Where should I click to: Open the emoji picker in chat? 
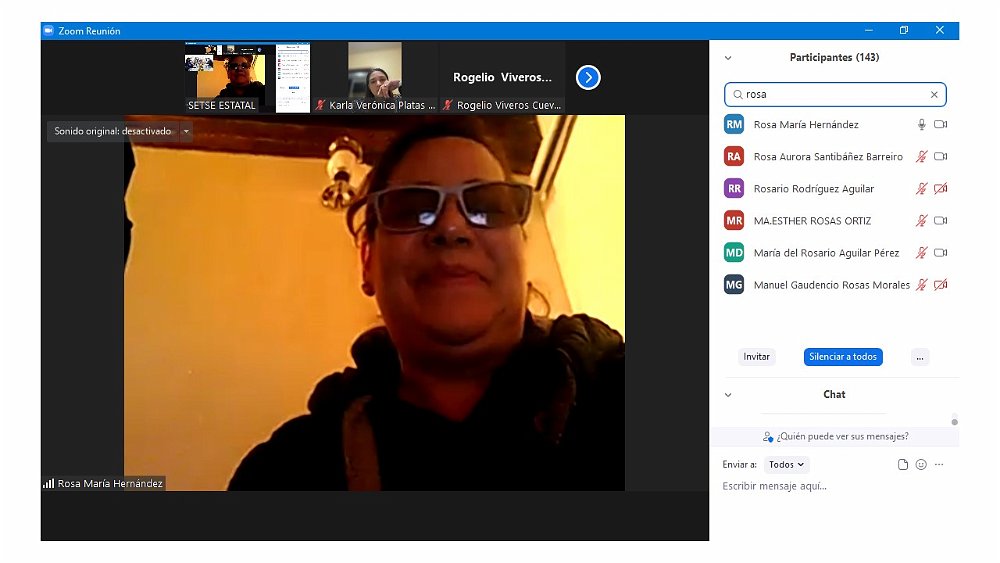coord(921,465)
